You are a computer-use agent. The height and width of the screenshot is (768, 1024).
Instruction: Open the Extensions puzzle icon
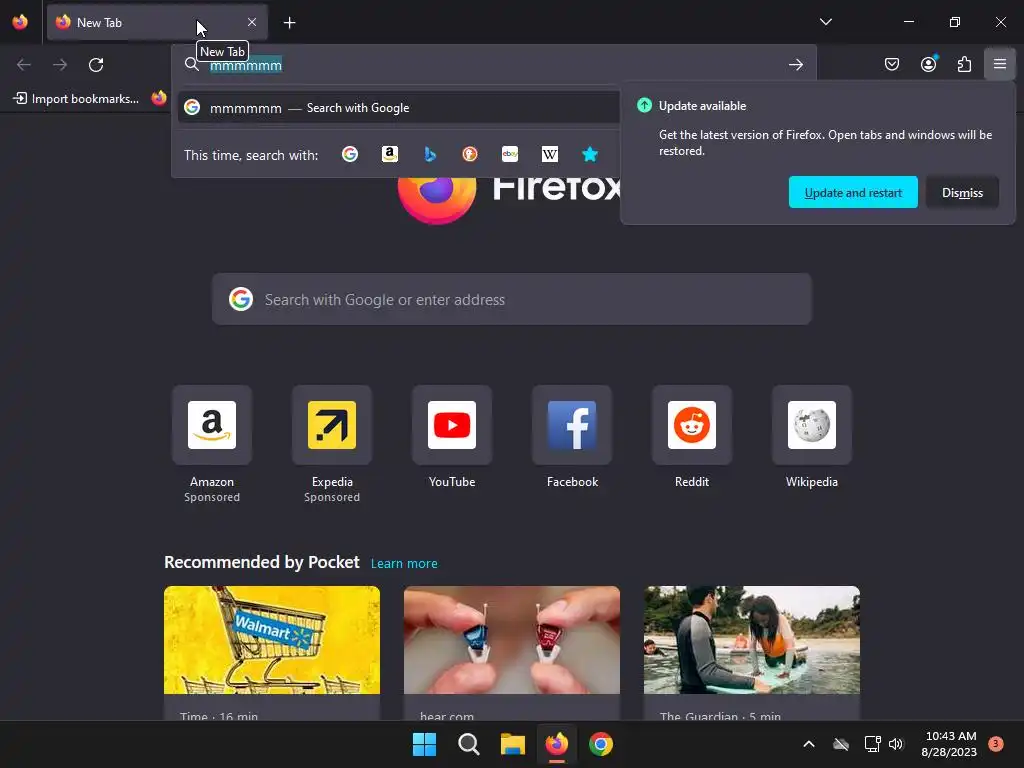tap(964, 64)
